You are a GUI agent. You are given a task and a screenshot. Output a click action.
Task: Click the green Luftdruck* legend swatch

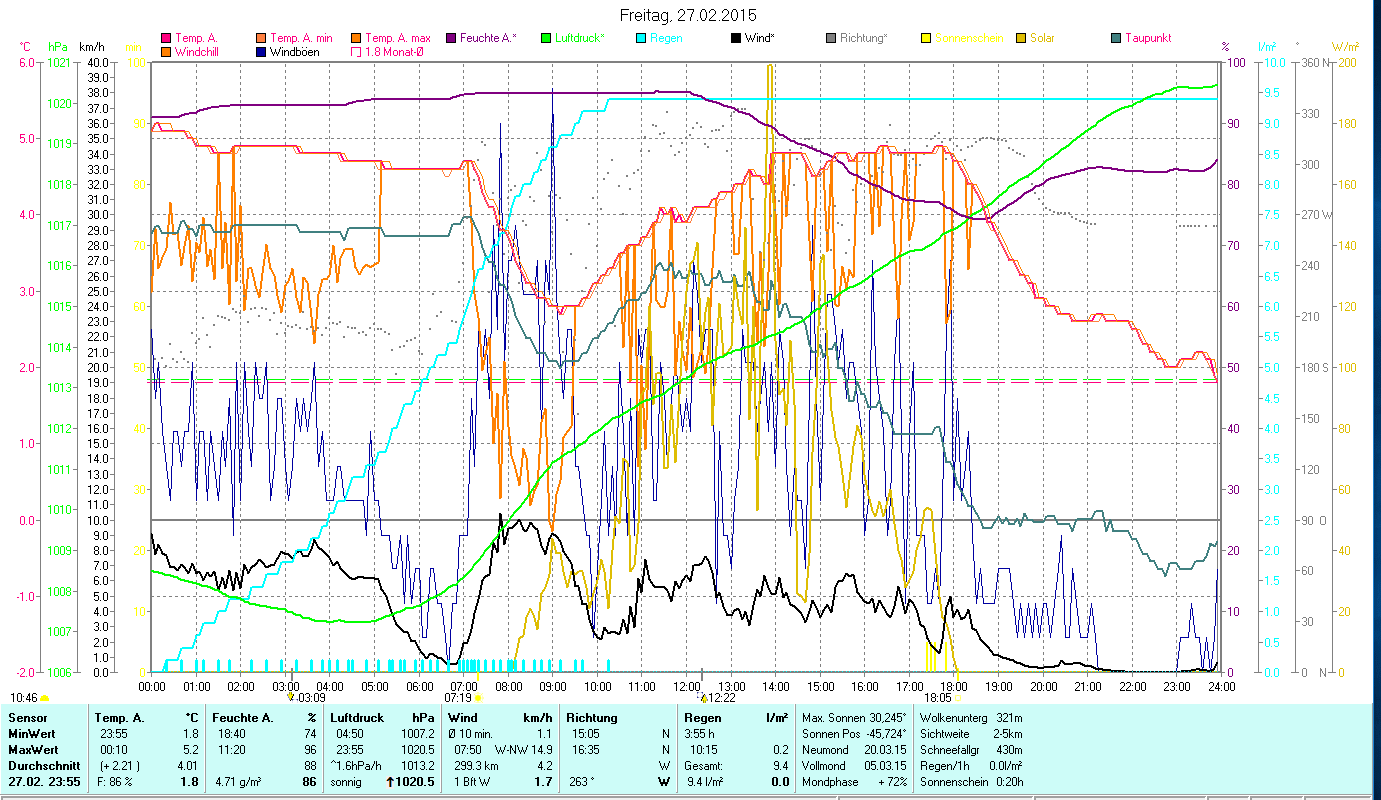tap(546, 39)
